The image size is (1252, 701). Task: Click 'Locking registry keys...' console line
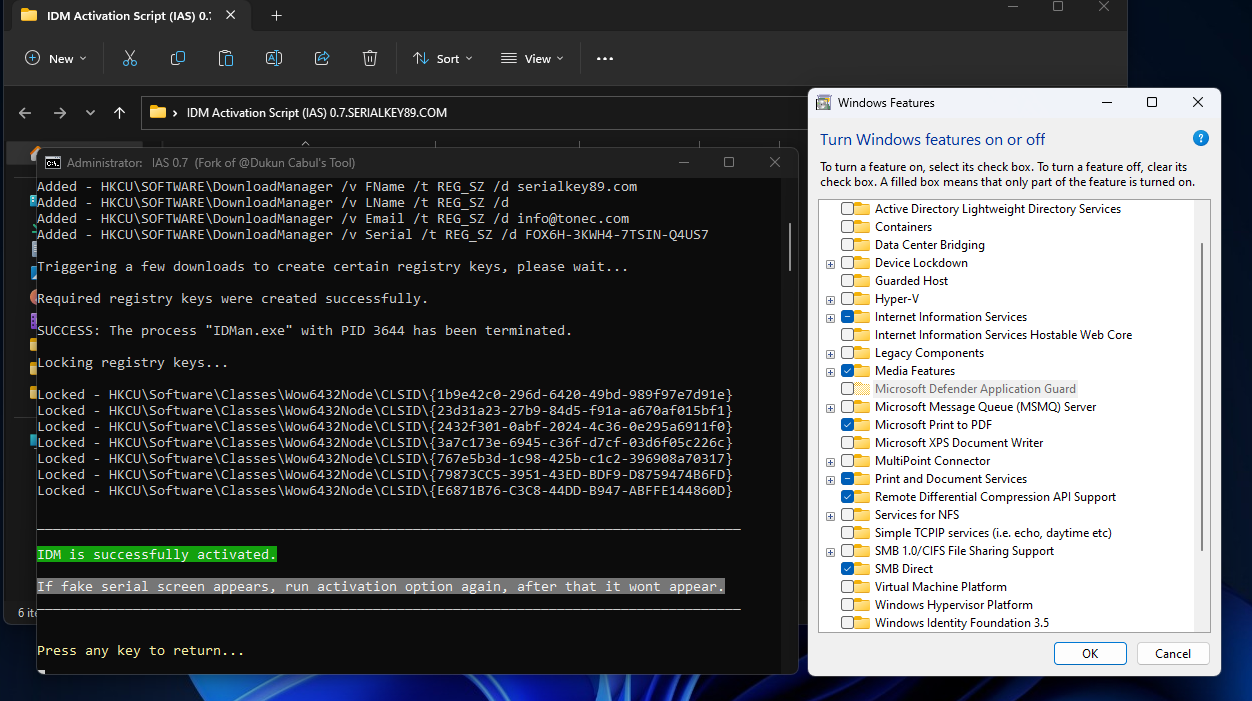[133, 362]
